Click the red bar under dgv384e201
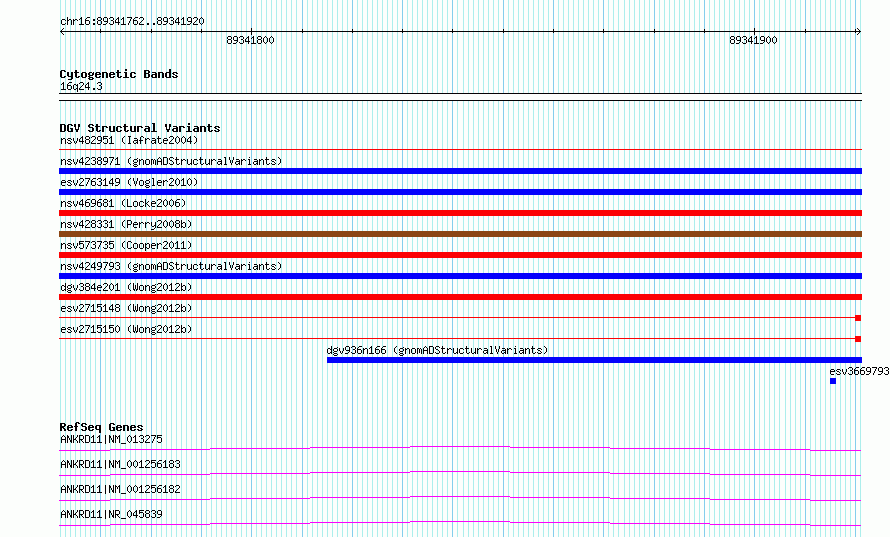The height and width of the screenshot is (537, 890). pos(460,297)
